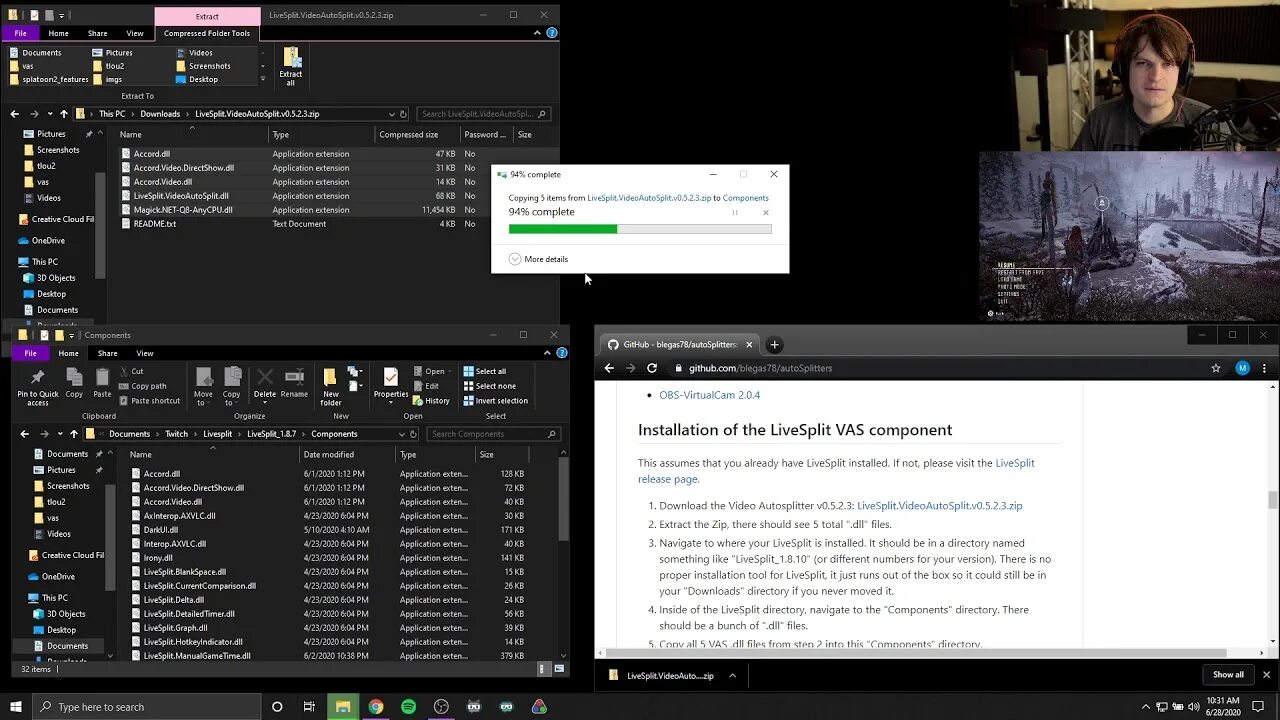The height and width of the screenshot is (720, 1280).
Task: Open the View tab in zip window
Action: coord(134,33)
